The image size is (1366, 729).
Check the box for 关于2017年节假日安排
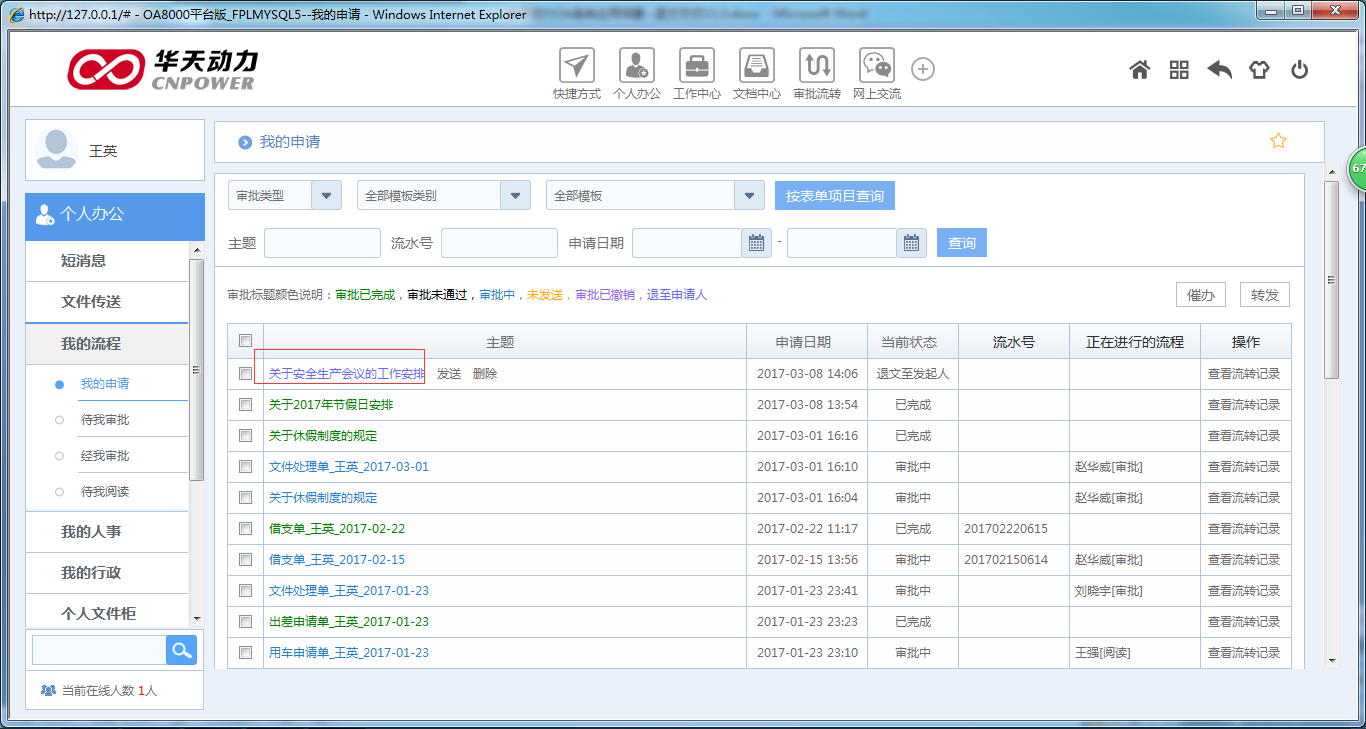246,405
